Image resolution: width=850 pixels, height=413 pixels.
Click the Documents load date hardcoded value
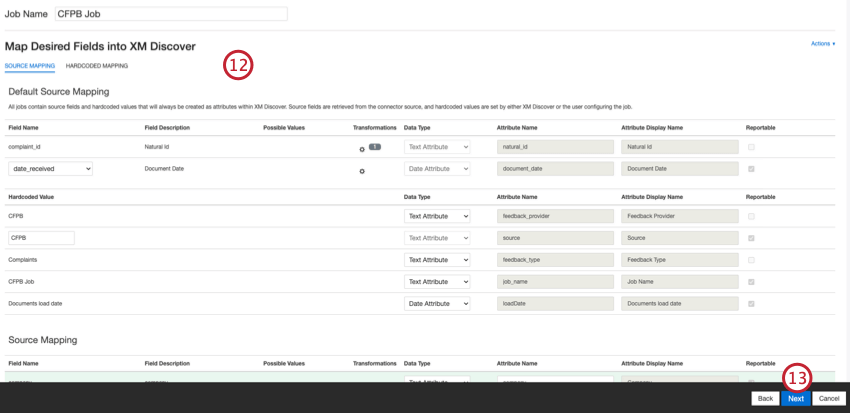35,304
